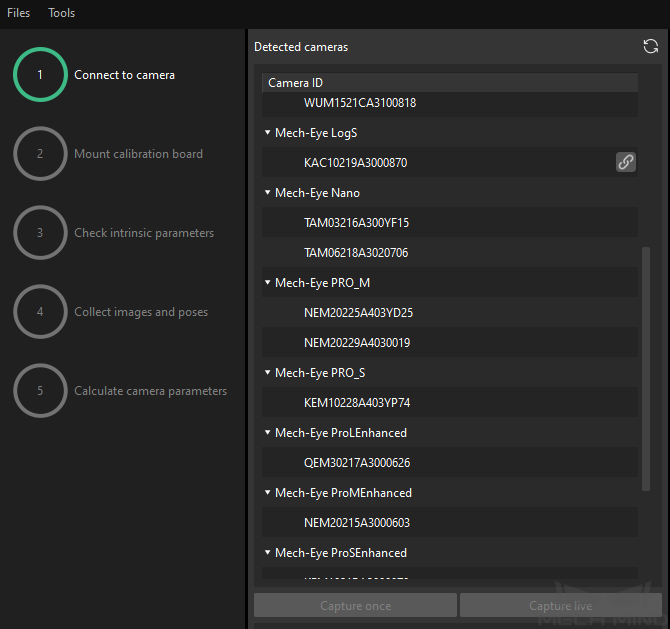Viewport: 670px width, 629px height.
Task: Click the camera list vertical scrollbar
Action: 646,369
